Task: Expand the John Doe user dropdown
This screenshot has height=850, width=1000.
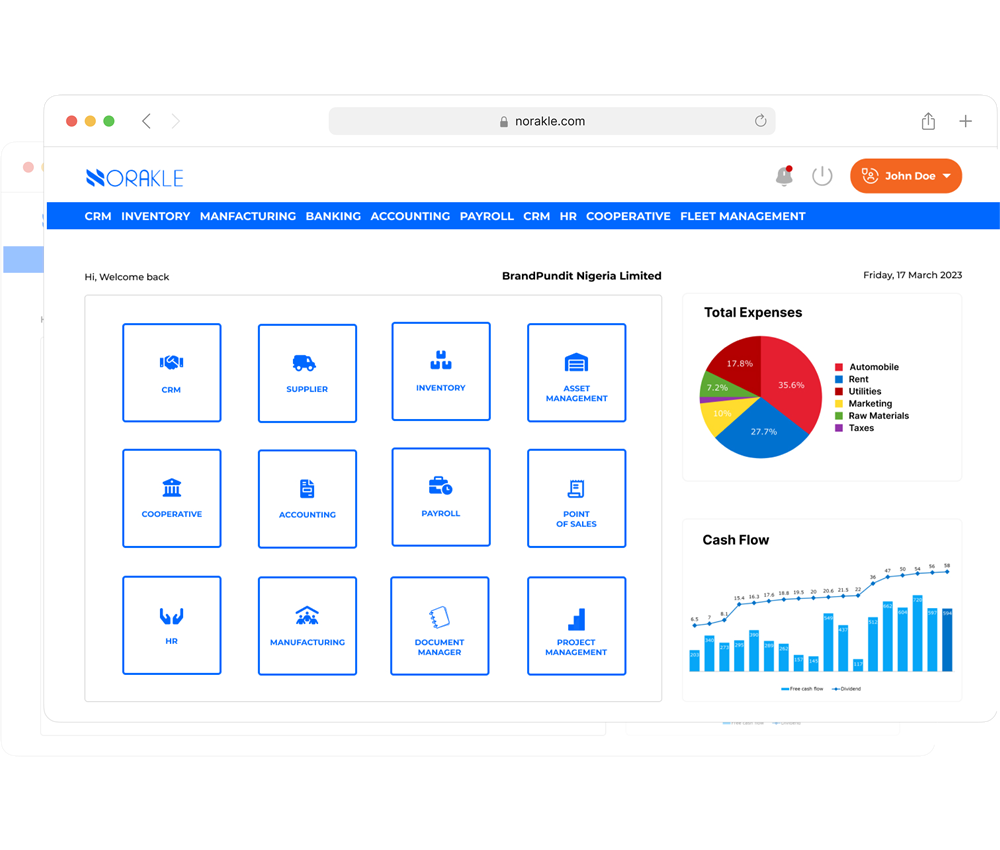Action: pos(905,176)
